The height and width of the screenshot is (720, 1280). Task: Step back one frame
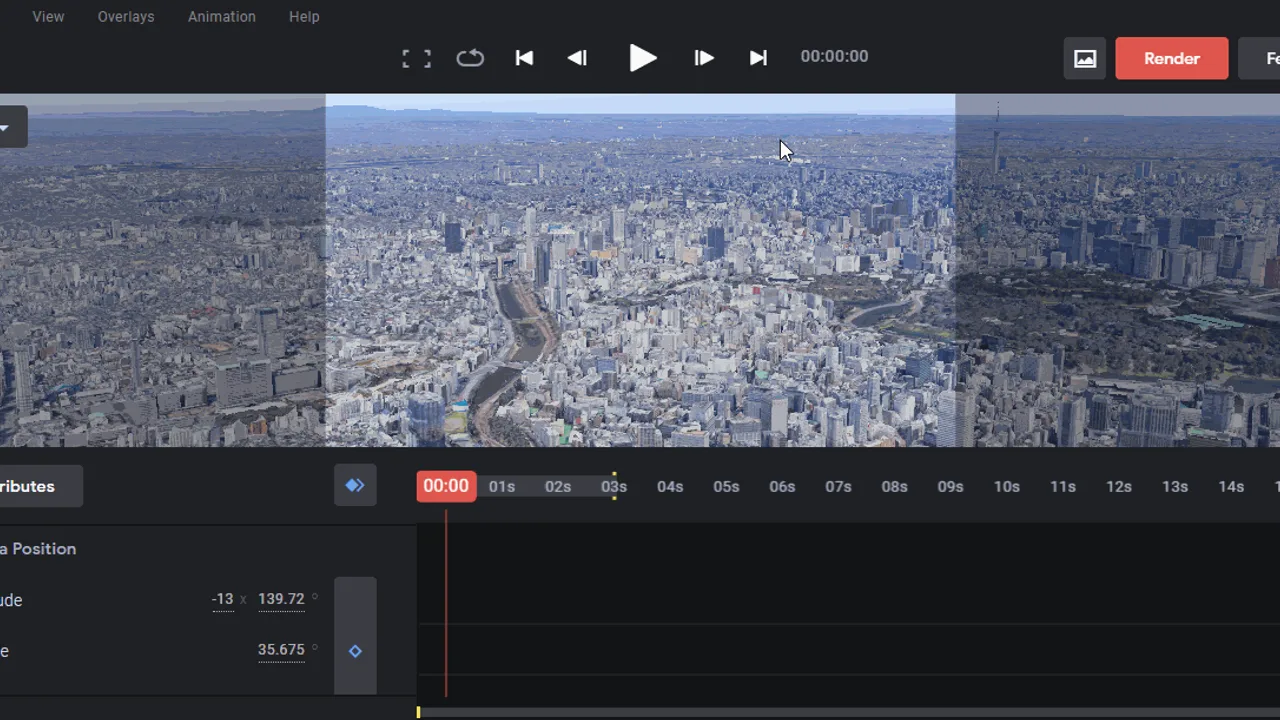577,58
